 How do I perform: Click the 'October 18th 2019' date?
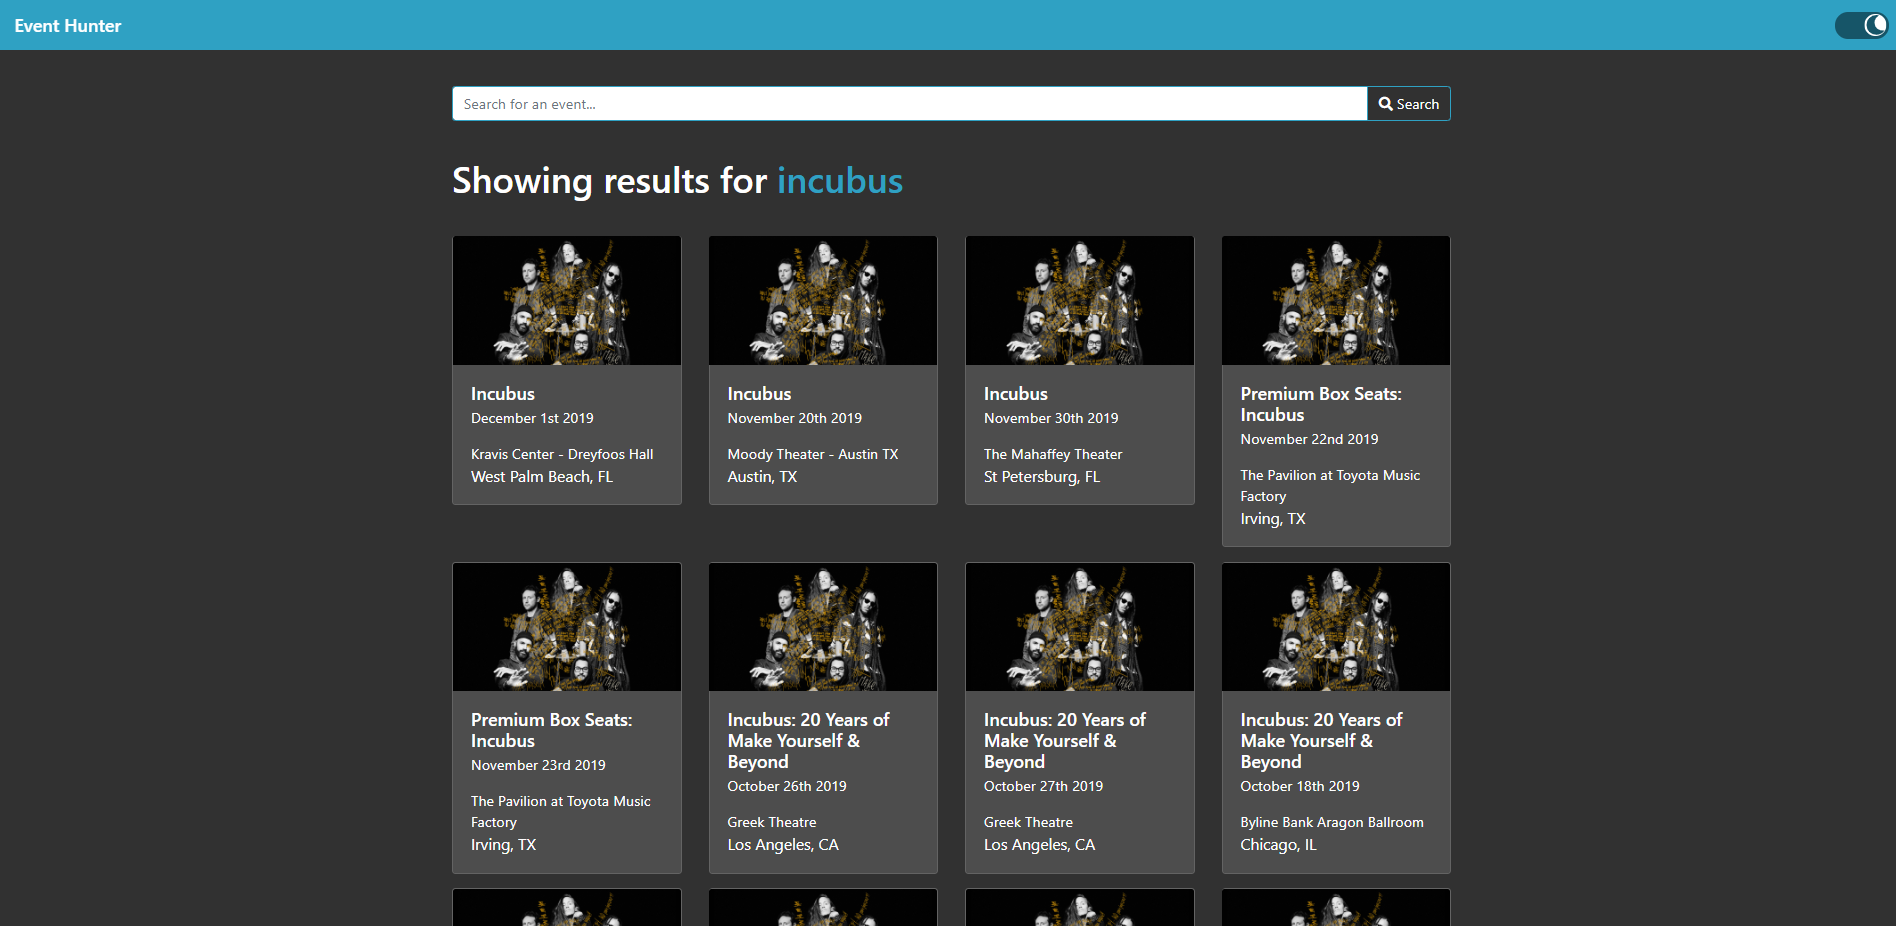(1300, 786)
